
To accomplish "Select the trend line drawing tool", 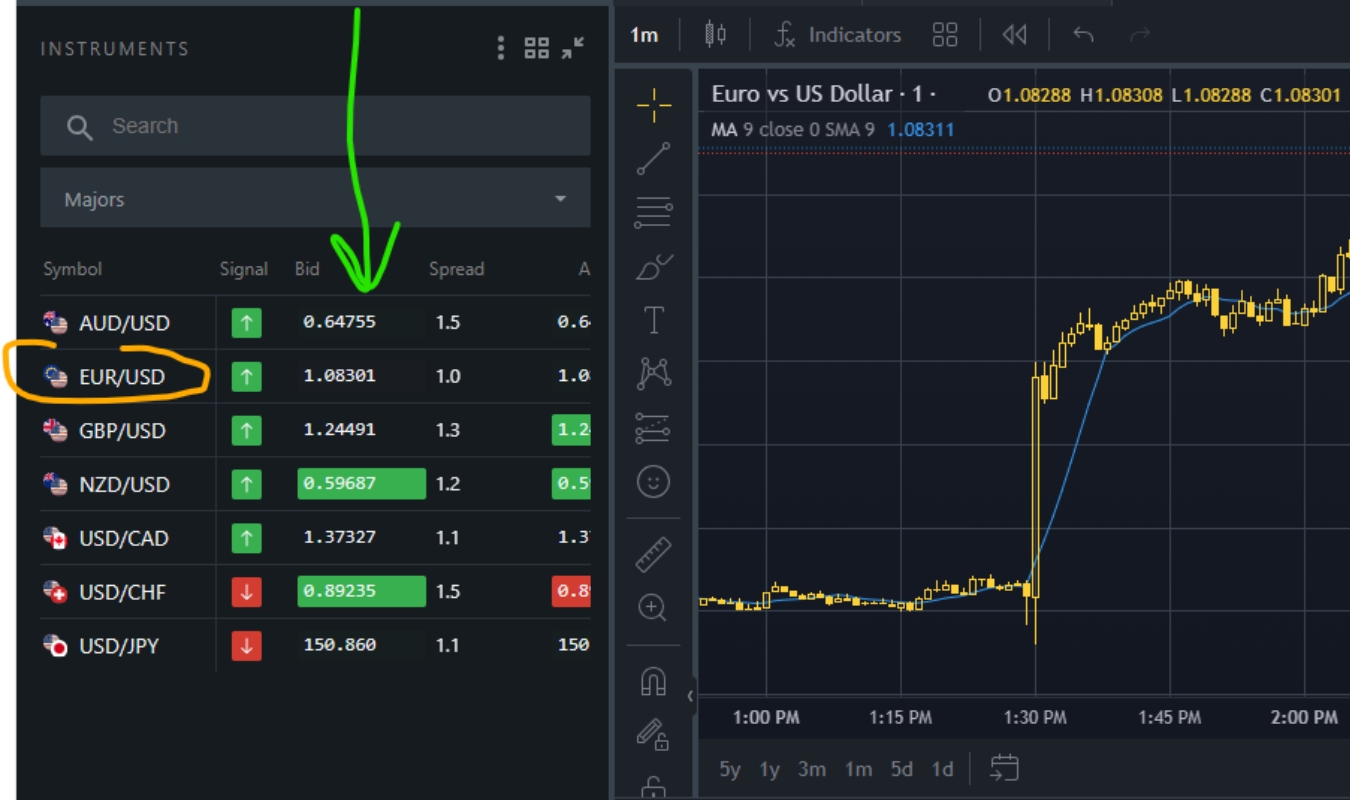I will coord(654,158).
